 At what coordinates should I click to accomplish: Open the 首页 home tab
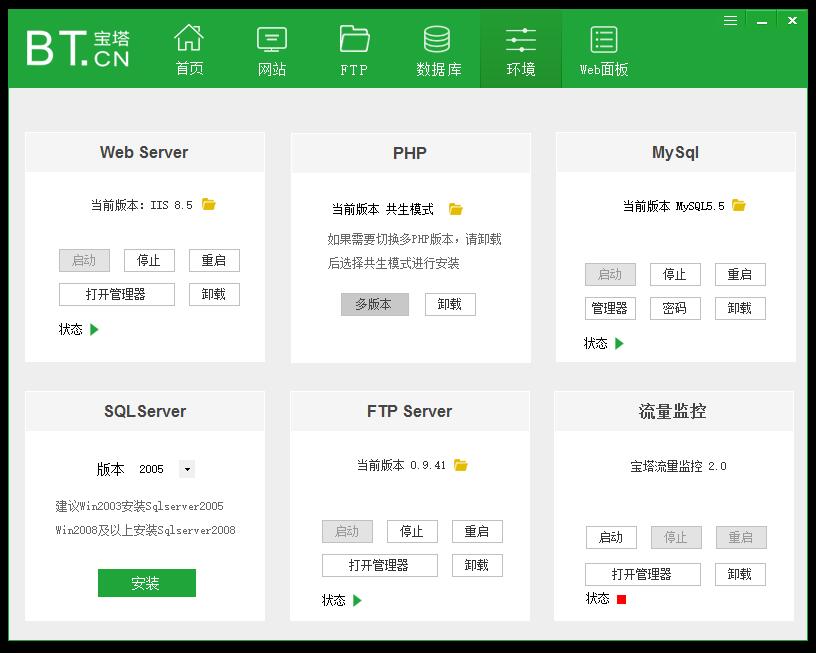pos(189,50)
